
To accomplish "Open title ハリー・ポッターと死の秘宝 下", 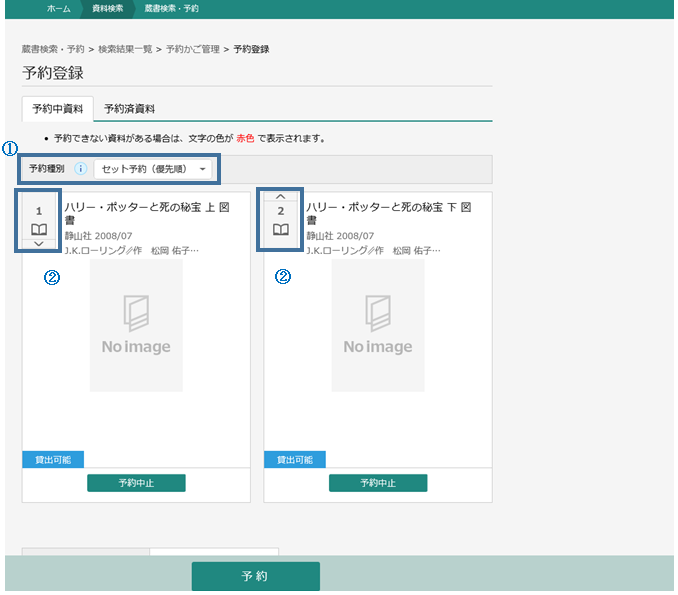I will pos(389,214).
